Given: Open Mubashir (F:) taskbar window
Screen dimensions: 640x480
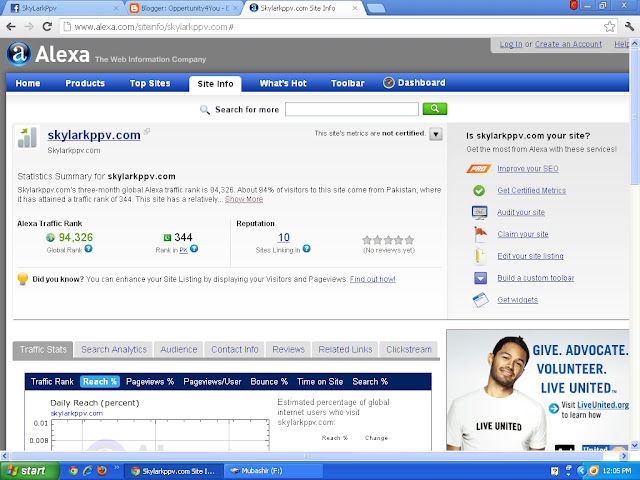Looking at the screenshot, I should coord(272,471).
